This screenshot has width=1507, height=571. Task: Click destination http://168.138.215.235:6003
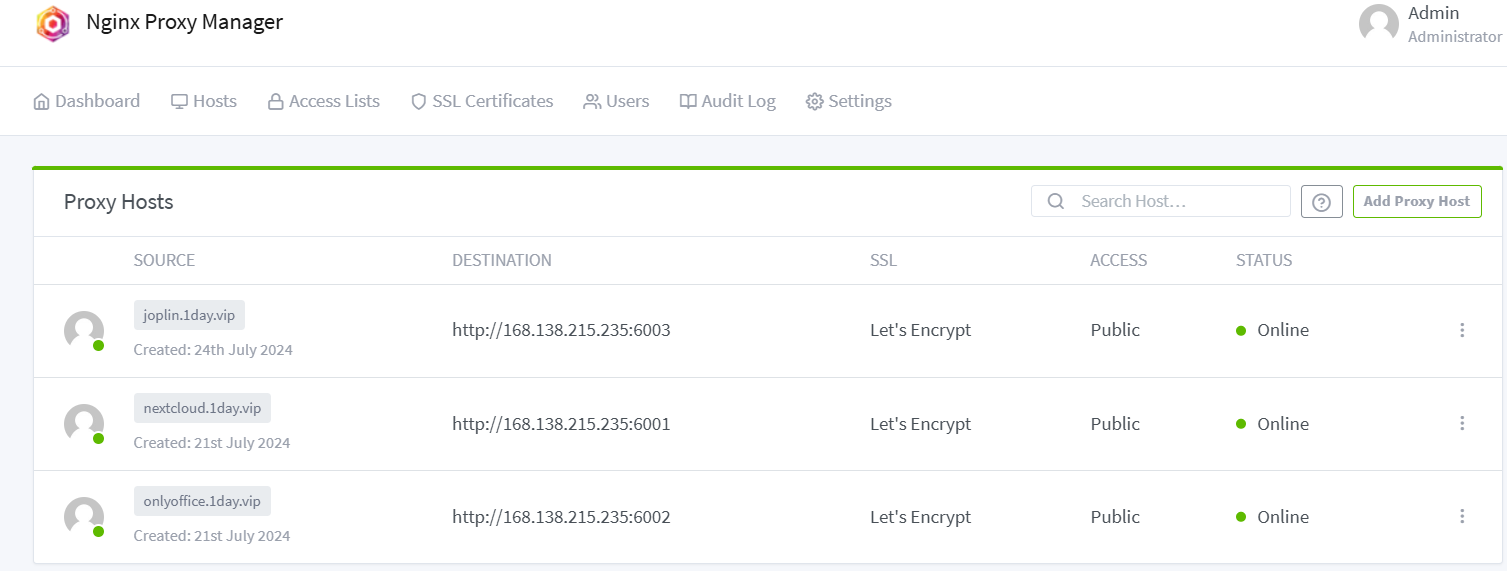(561, 330)
